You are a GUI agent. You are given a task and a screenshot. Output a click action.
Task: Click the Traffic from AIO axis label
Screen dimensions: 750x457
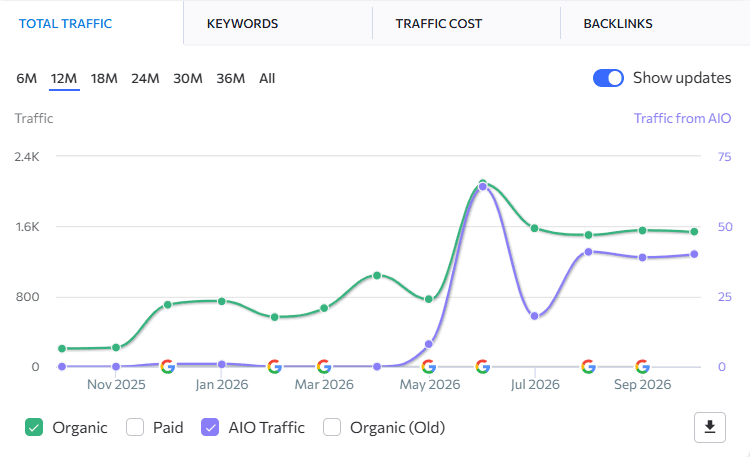click(x=682, y=118)
